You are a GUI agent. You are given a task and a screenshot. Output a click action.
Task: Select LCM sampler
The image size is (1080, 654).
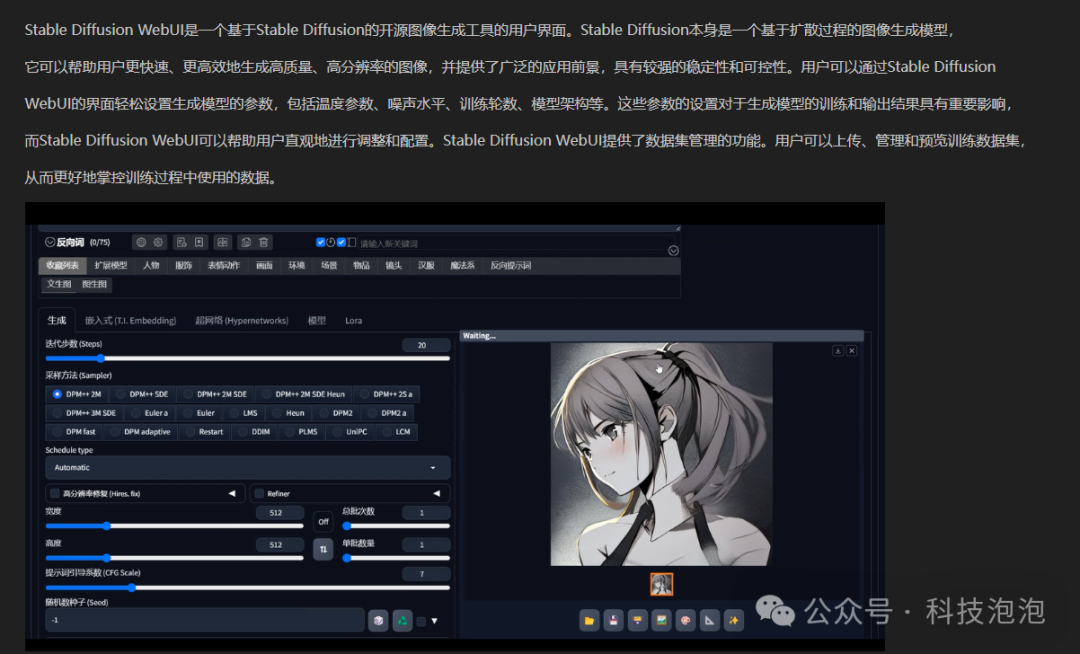click(x=397, y=432)
